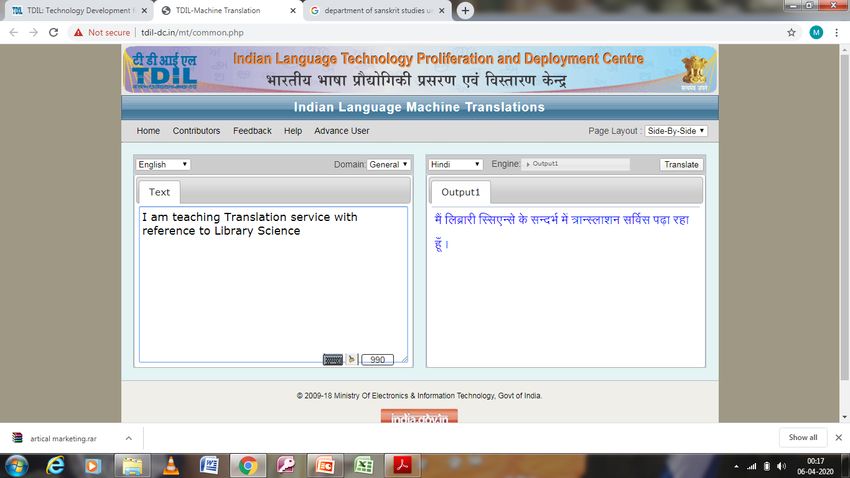Open the Feedback menu item

(252, 131)
